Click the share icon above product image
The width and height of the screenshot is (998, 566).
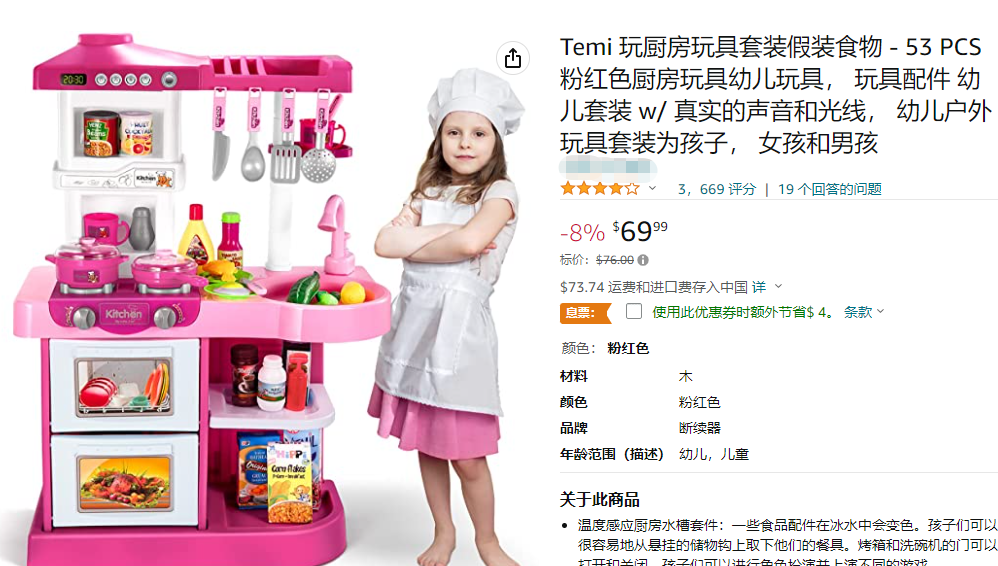[512, 59]
